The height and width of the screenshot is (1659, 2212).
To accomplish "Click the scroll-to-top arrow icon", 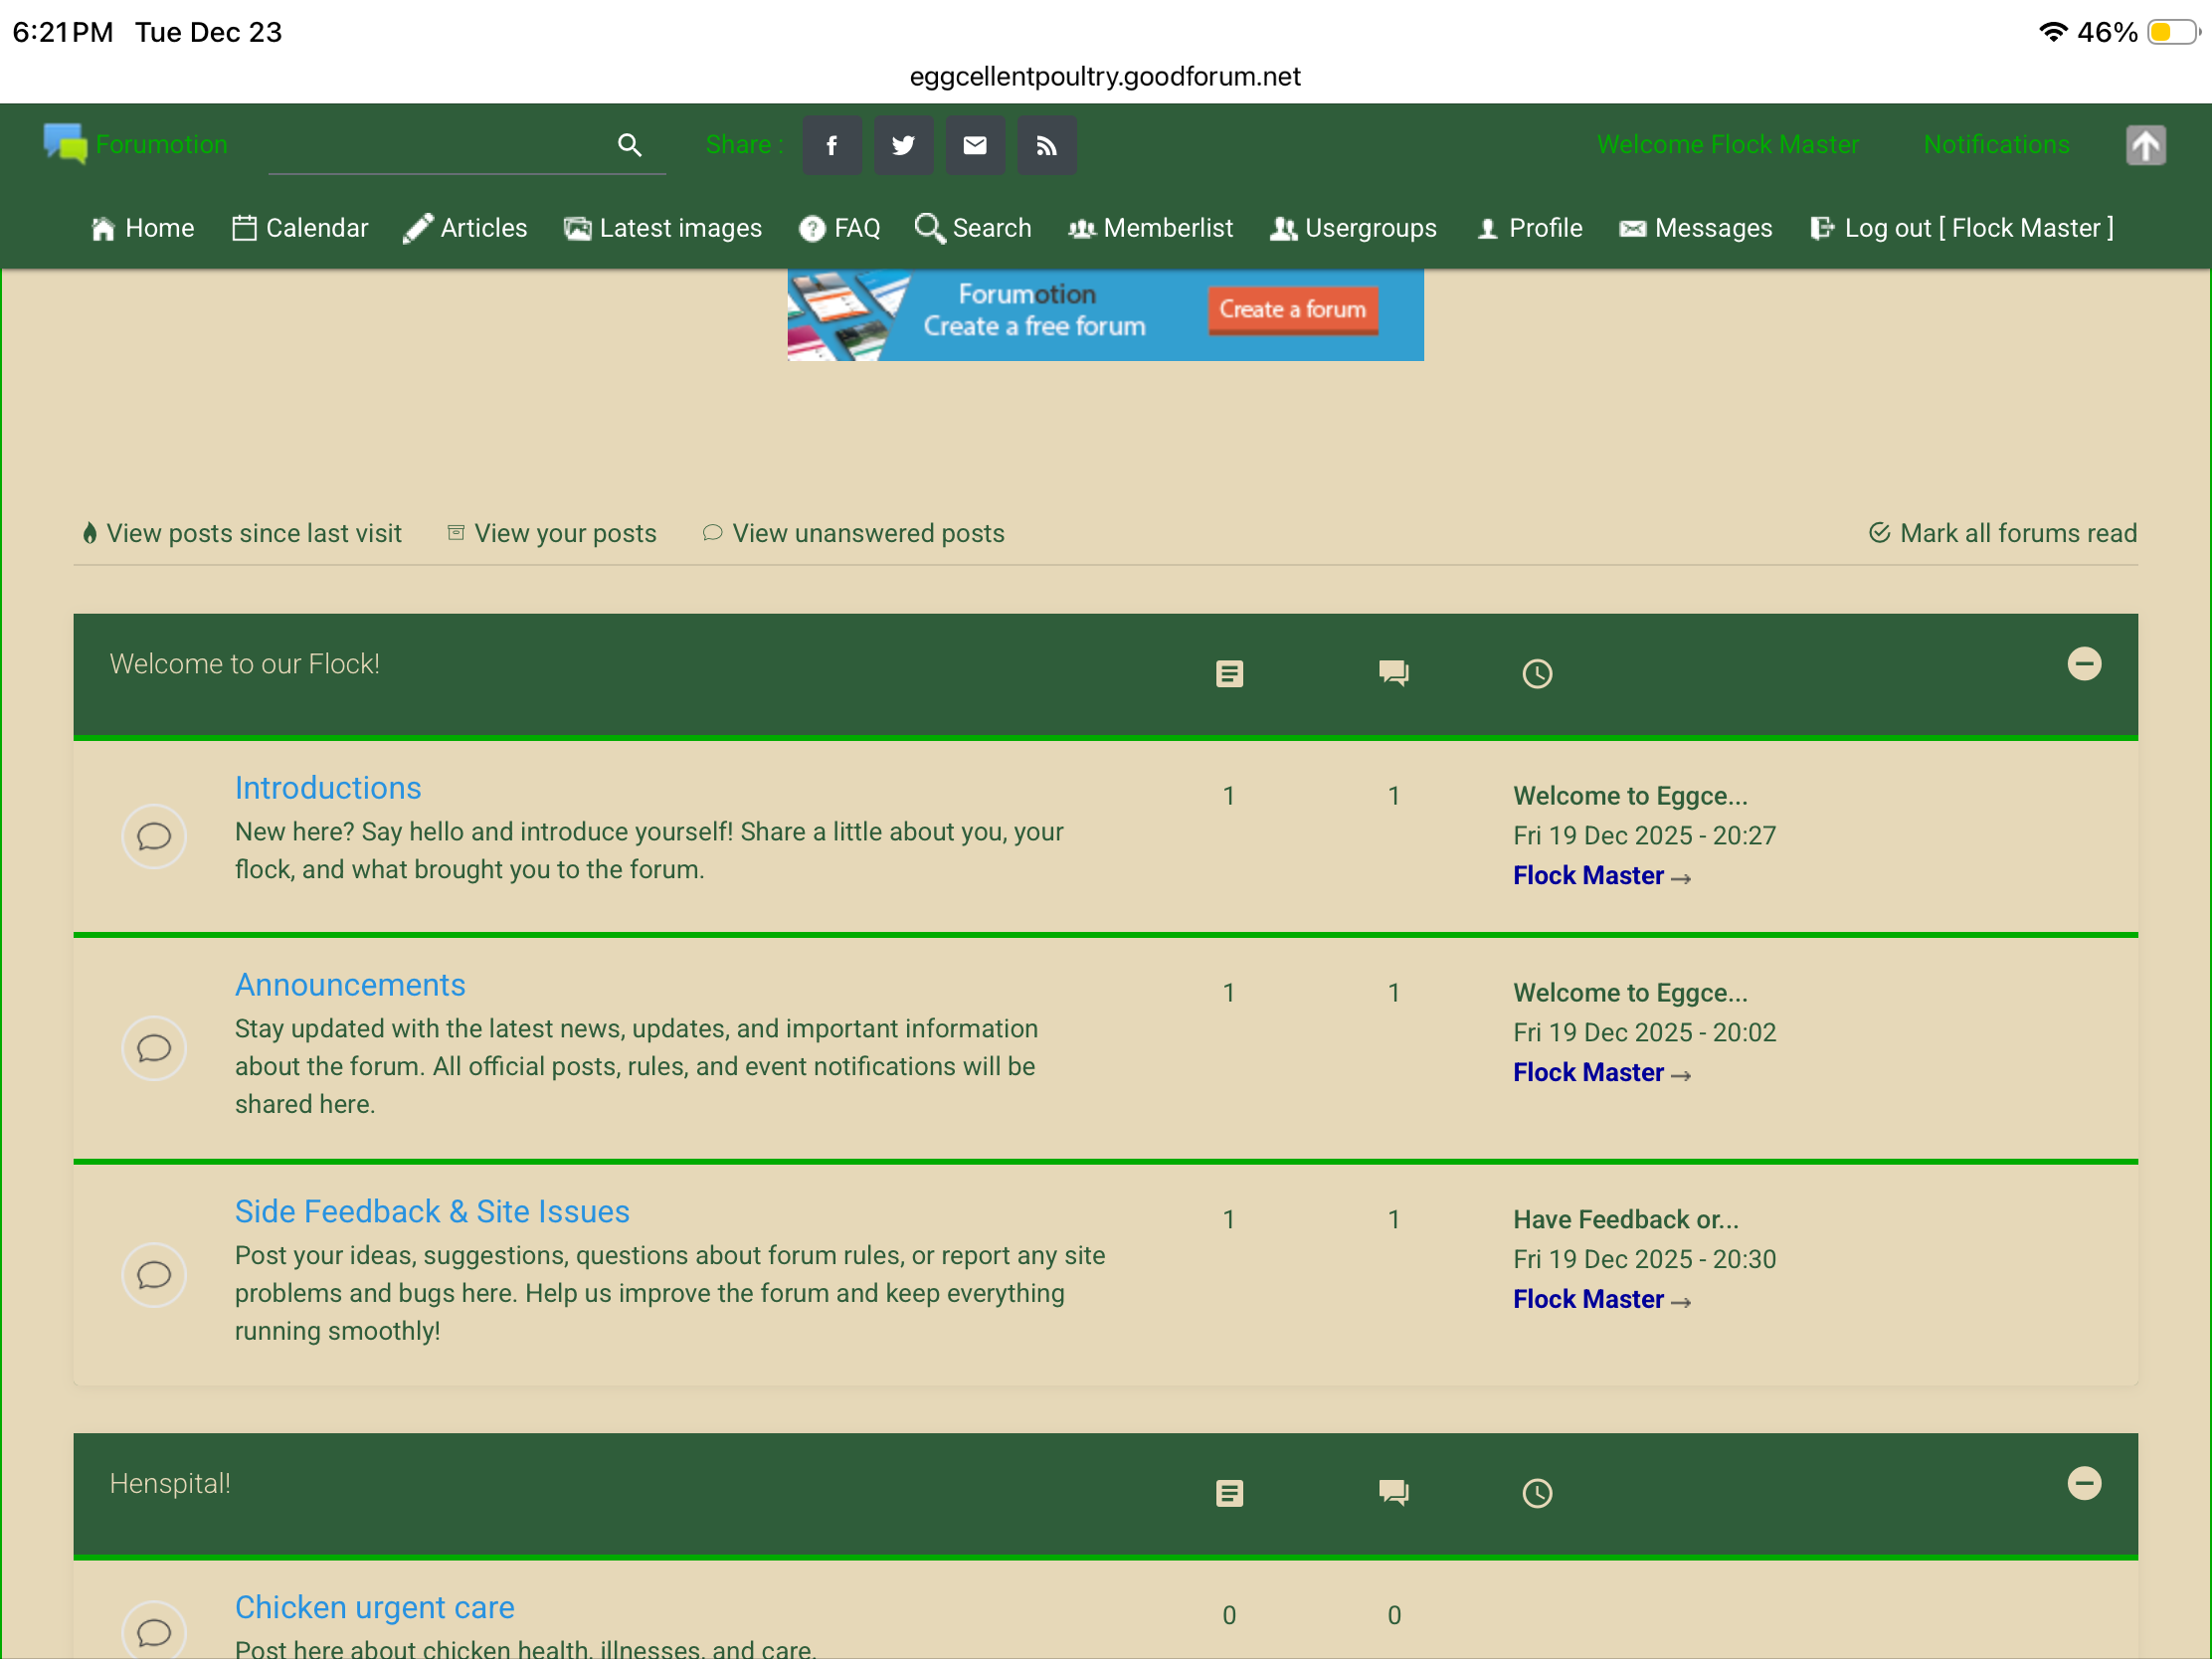I will point(2144,146).
